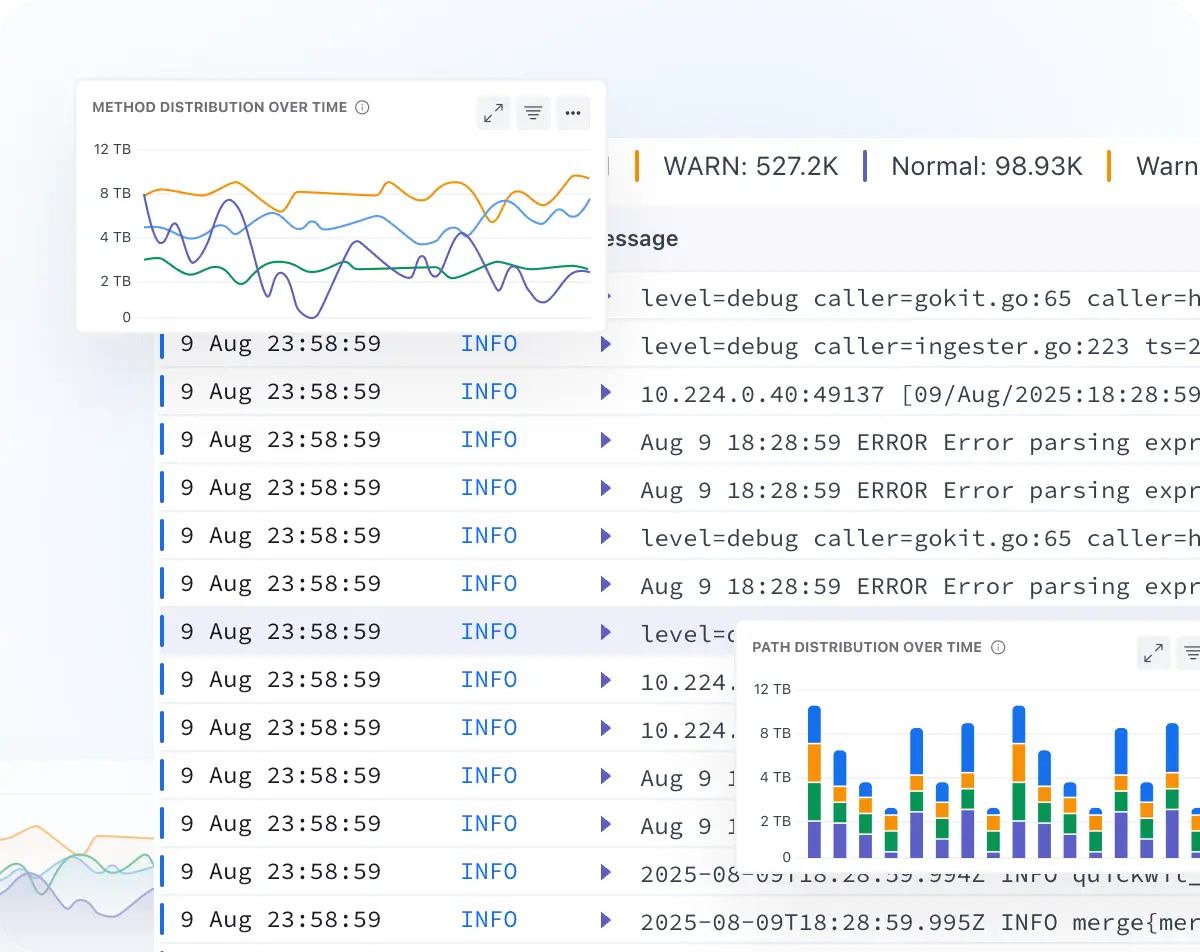The image size is (1200, 952).
Task: Click the first stacked bar in Path Distribution
Action: coord(814,780)
